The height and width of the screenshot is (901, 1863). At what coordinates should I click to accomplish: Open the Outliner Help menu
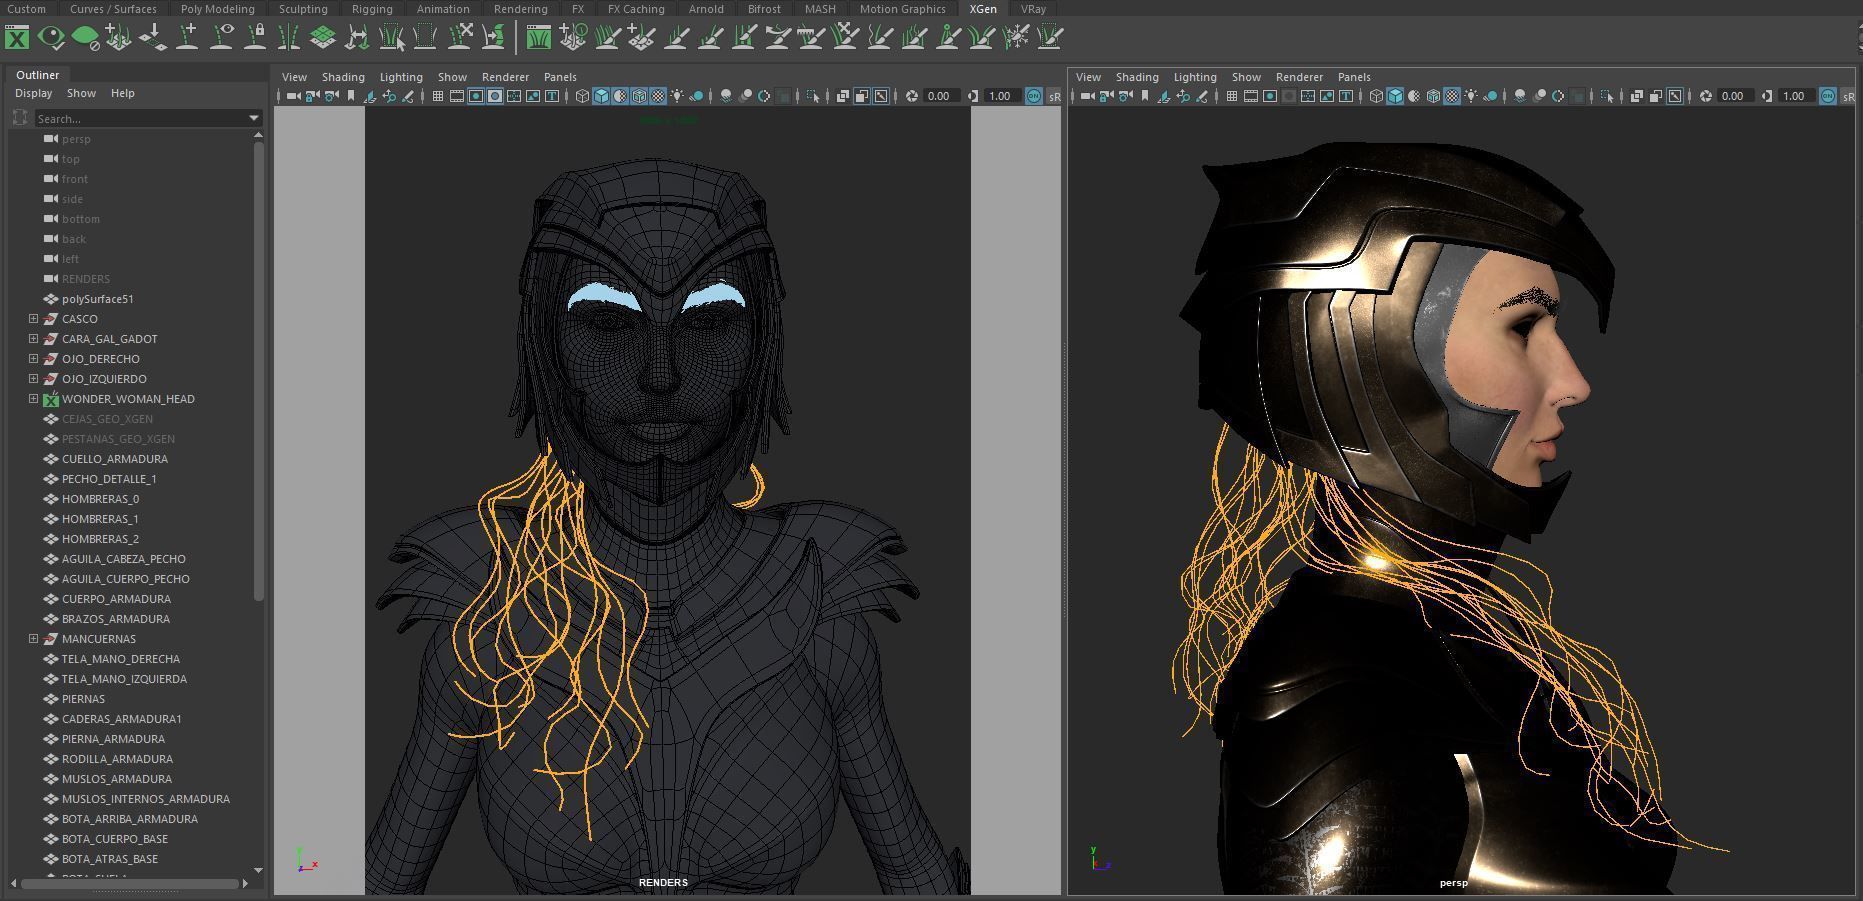(x=122, y=93)
